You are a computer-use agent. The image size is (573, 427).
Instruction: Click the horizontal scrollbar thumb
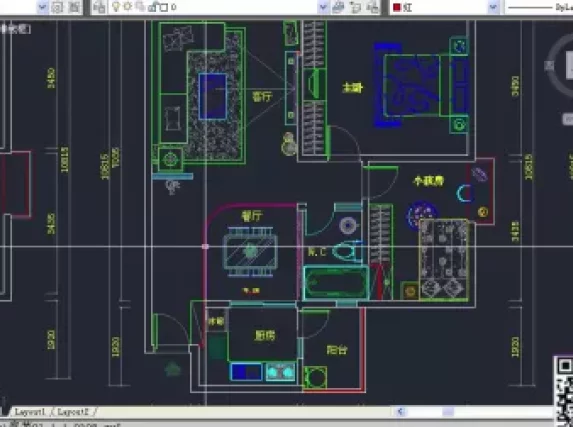click(x=448, y=412)
